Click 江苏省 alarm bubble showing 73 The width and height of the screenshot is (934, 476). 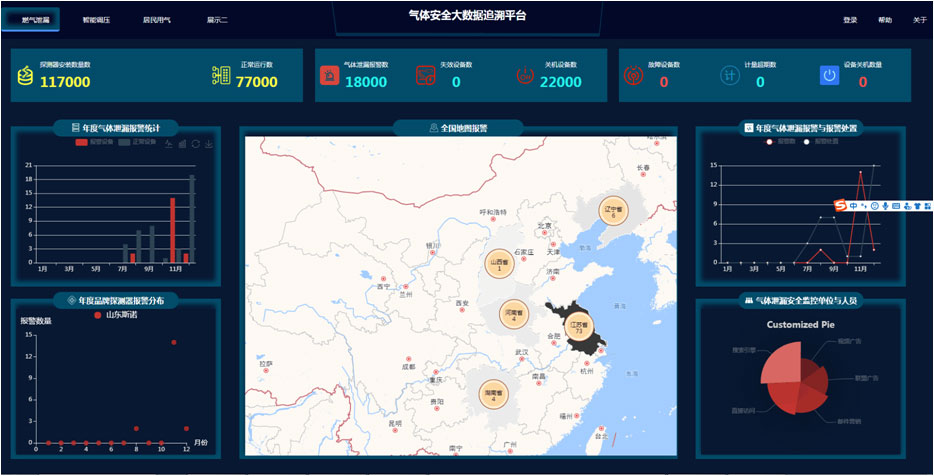click(x=578, y=327)
